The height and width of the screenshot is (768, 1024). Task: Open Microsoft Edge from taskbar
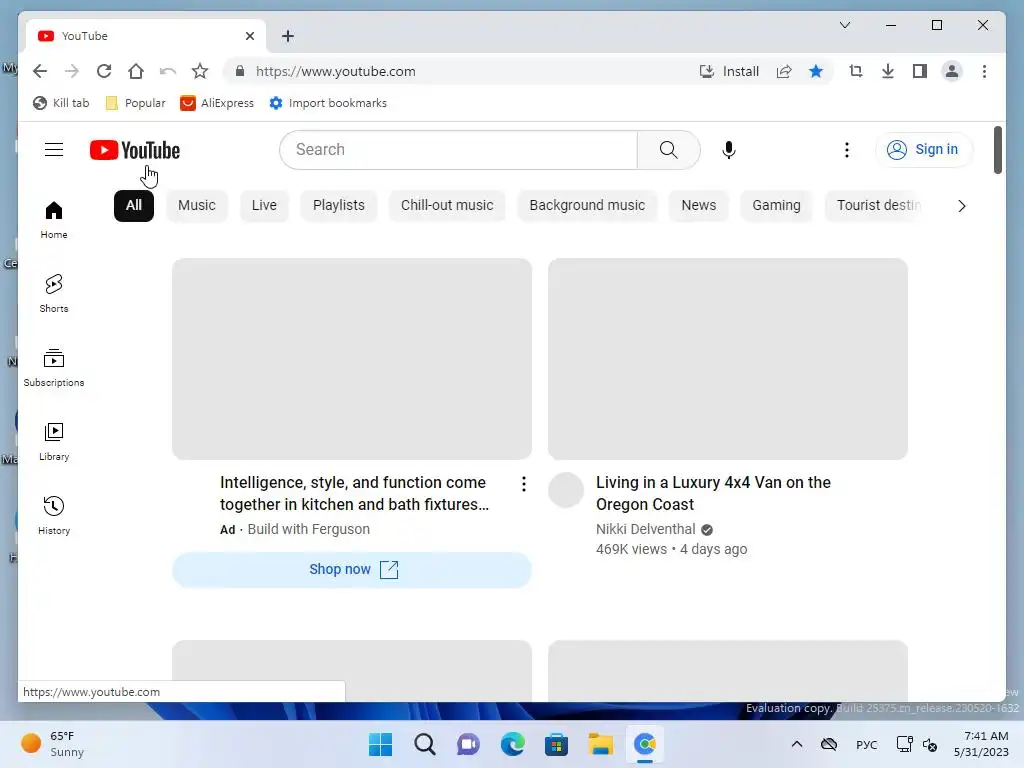tap(513, 744)
